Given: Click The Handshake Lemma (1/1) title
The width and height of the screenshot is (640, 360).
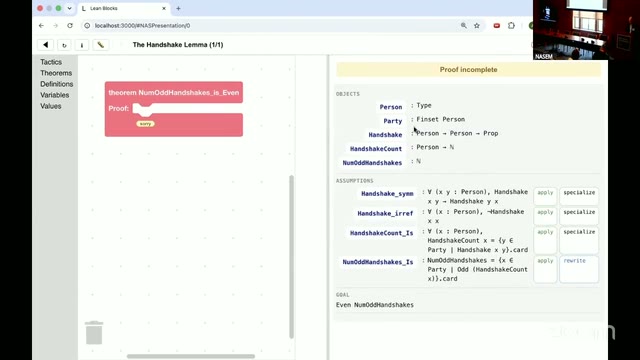Looking at the screenshot, I should [x=178, y=45].
